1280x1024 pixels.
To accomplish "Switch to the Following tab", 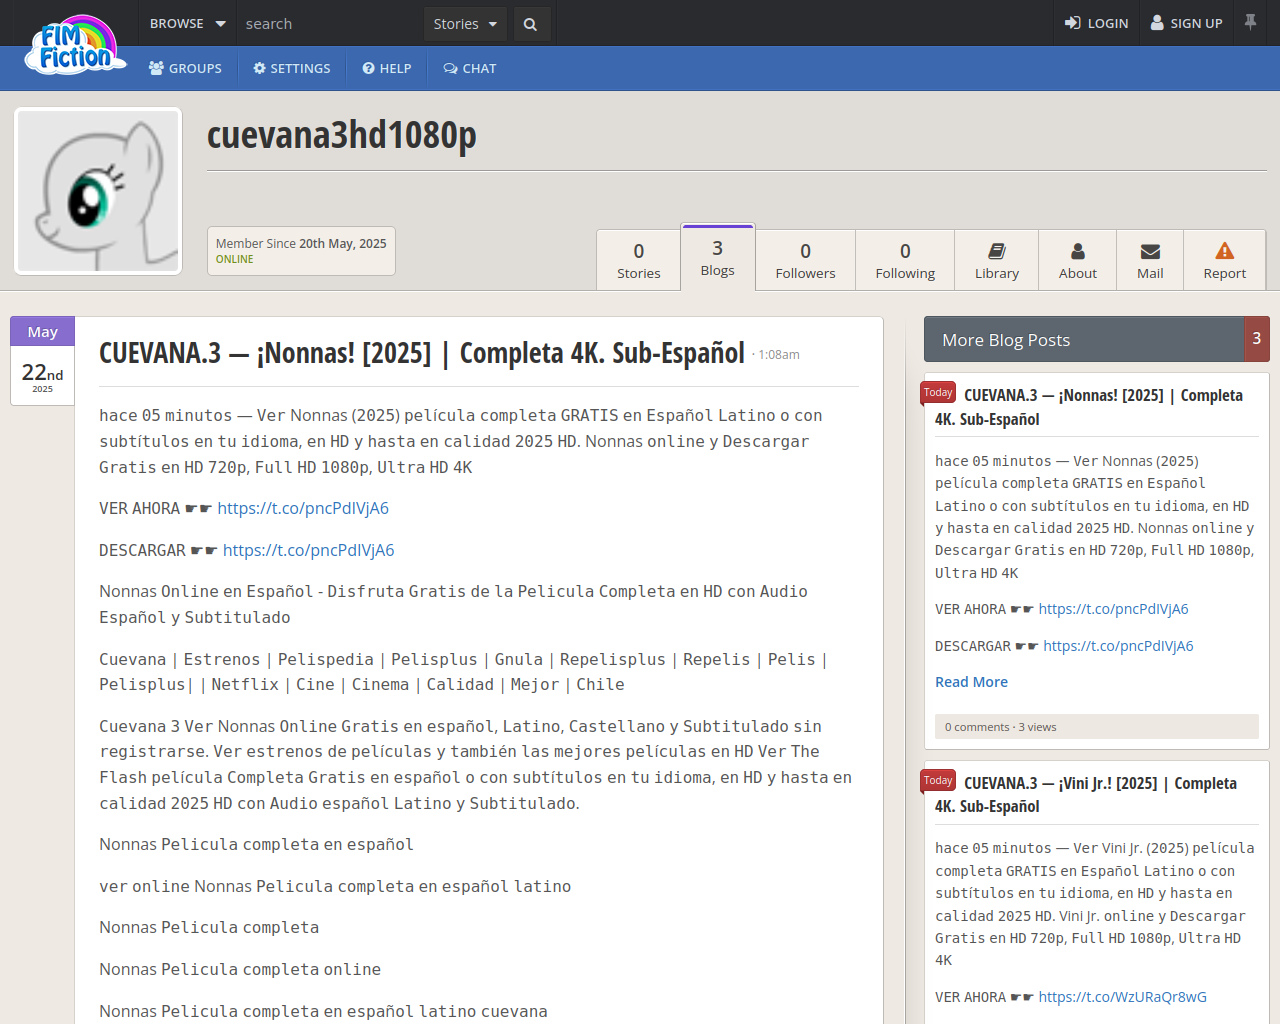I will coord(905,260).
